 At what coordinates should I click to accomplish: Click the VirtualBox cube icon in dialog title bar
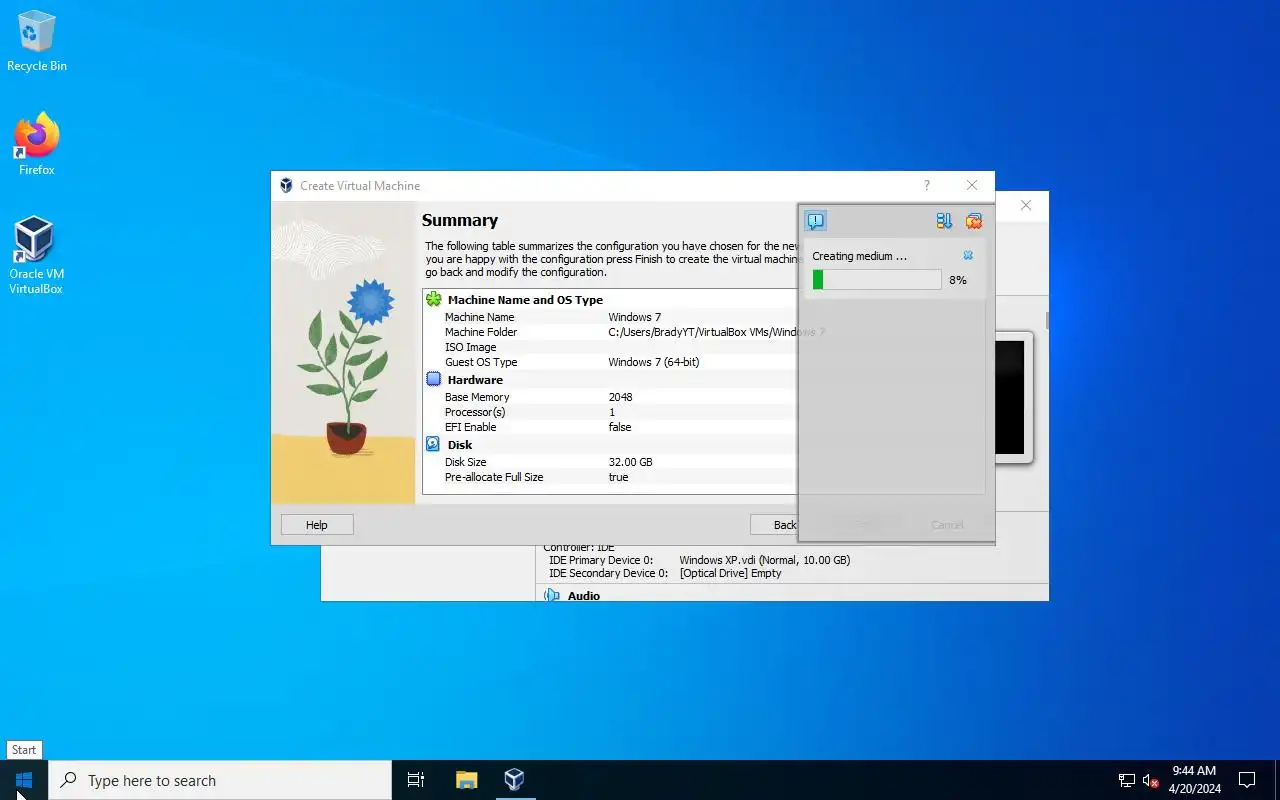(286, 185)
